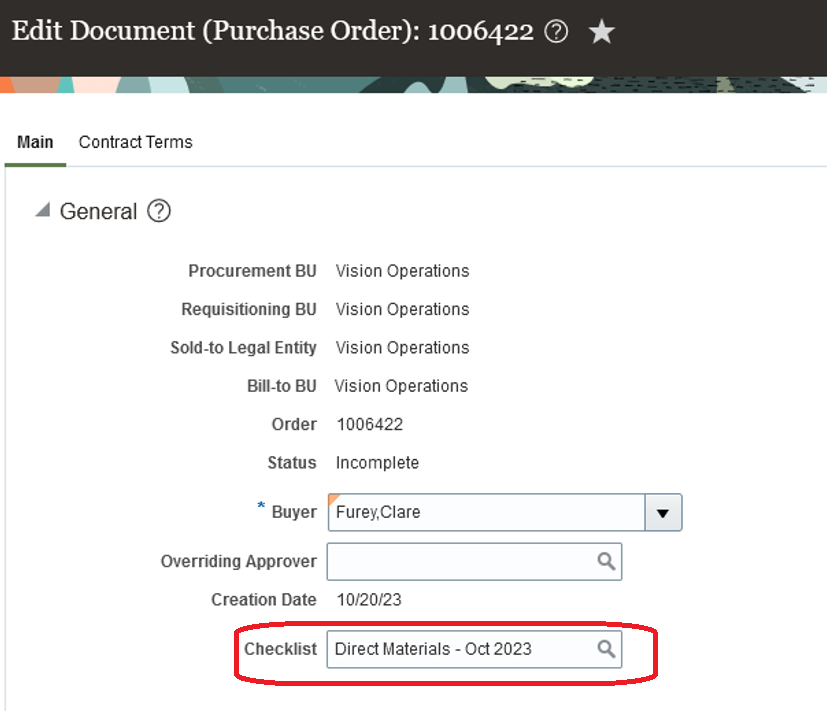Image resolution: width=827 pixels, height=711 pixels.
Task: Click into the Overriding Approver input field
Action: click(x=474, y=561)
